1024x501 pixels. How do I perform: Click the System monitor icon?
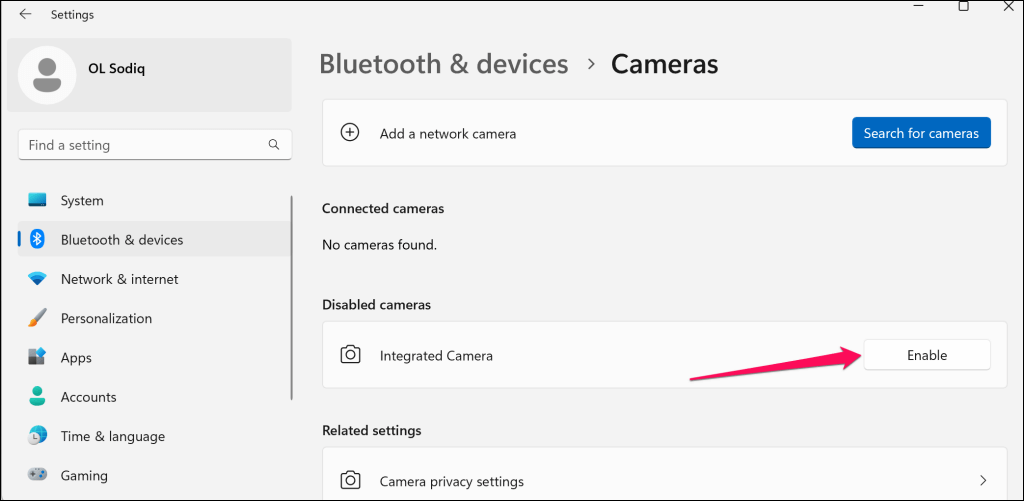point(38,201)
